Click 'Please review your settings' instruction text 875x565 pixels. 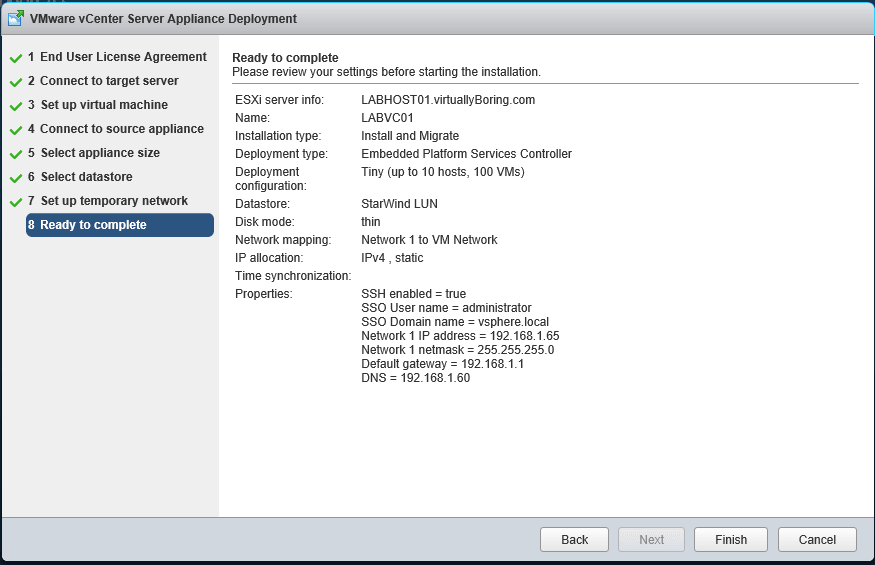386,72
